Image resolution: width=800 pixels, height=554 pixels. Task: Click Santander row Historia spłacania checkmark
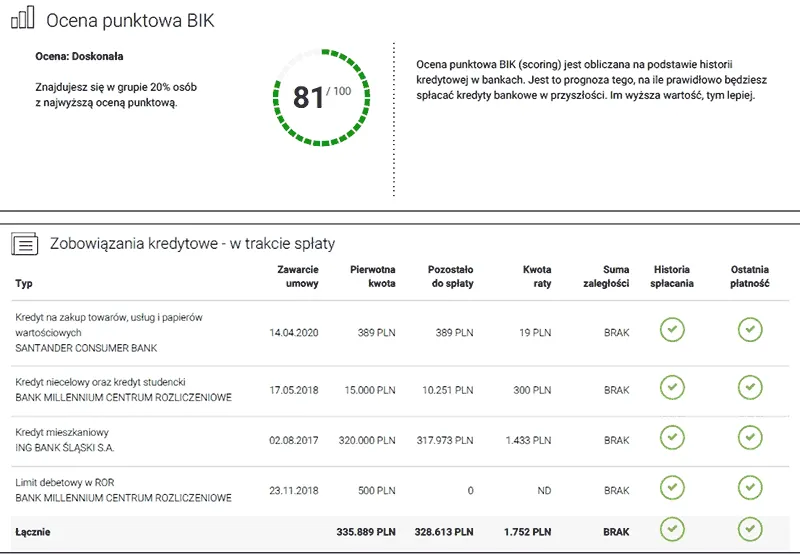click(672, 329)
